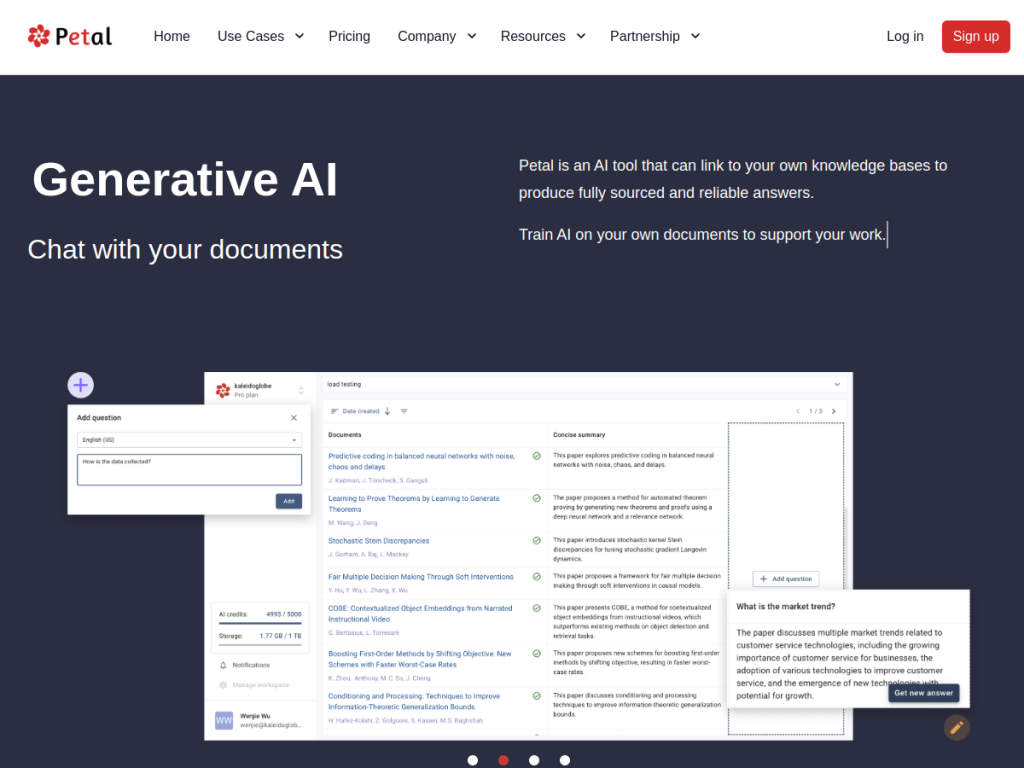Expand the Partnership menu

(x=655, y=37)
